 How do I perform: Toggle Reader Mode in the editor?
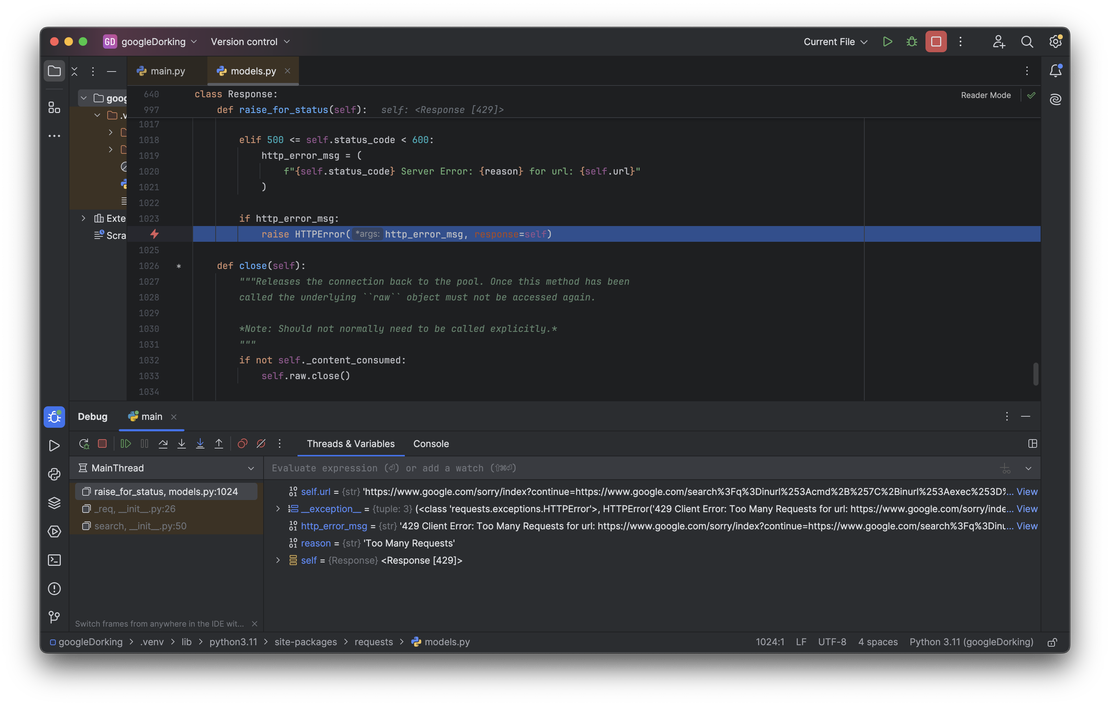click(x=985, y=95)
